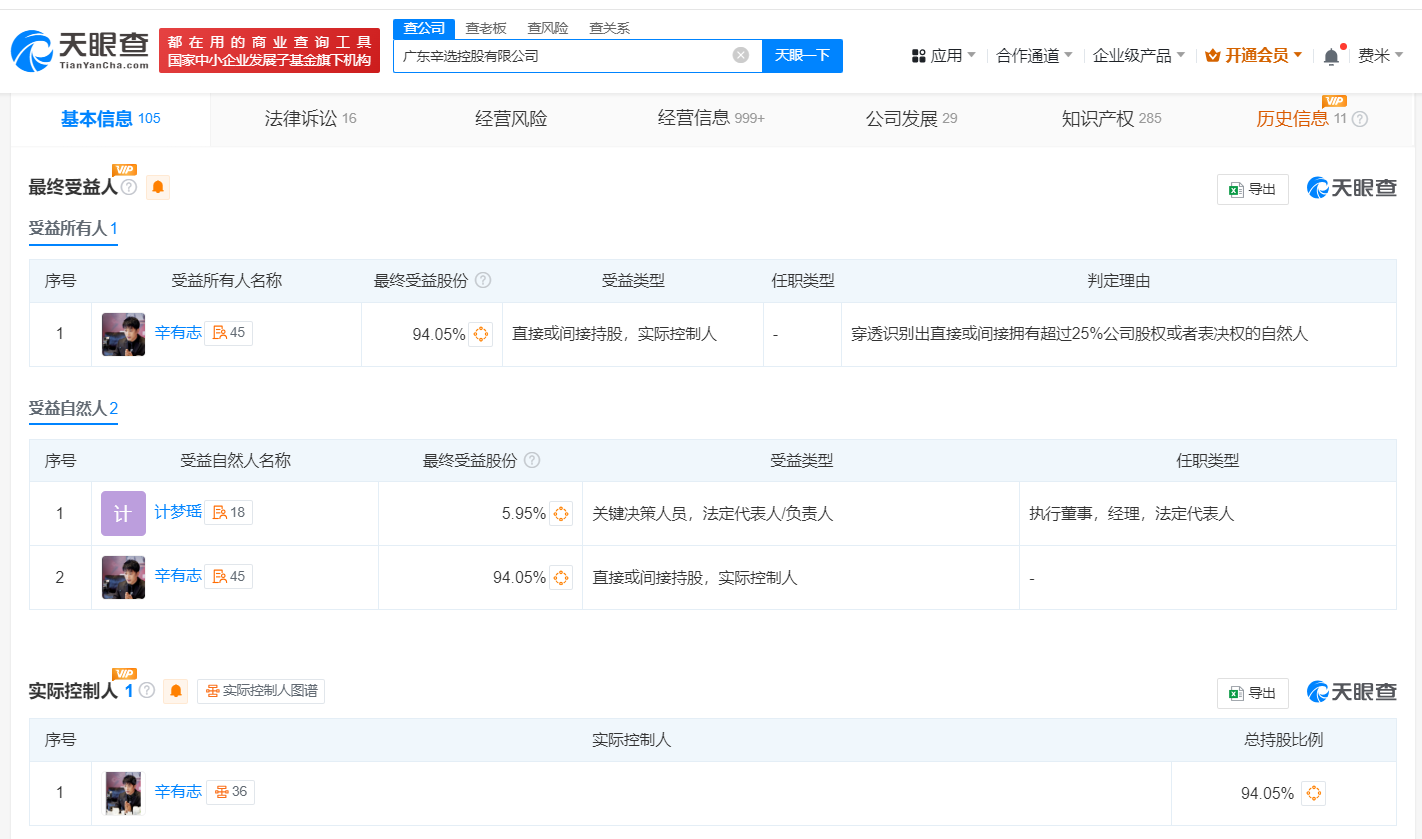Click 辛有志 photo in 受益所有人 table

(x=123, y=334)
